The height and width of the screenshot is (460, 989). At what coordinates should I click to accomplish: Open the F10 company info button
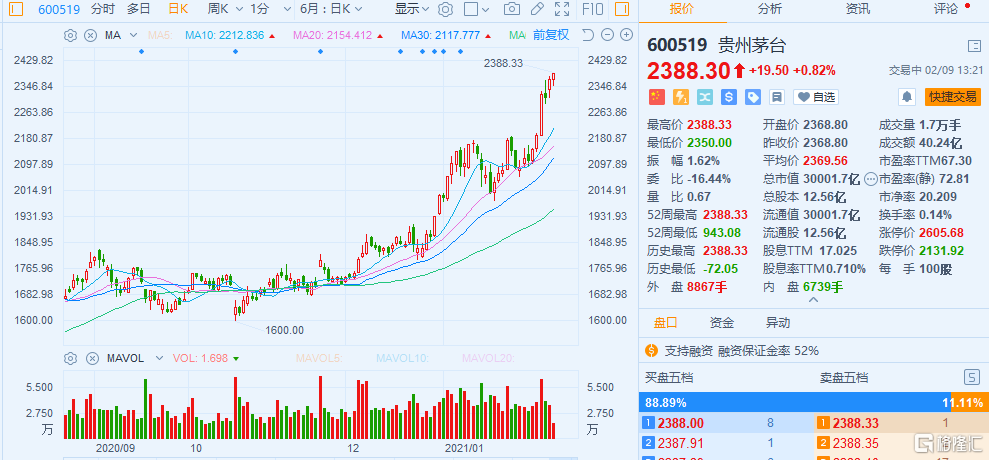tap(592, 9)
